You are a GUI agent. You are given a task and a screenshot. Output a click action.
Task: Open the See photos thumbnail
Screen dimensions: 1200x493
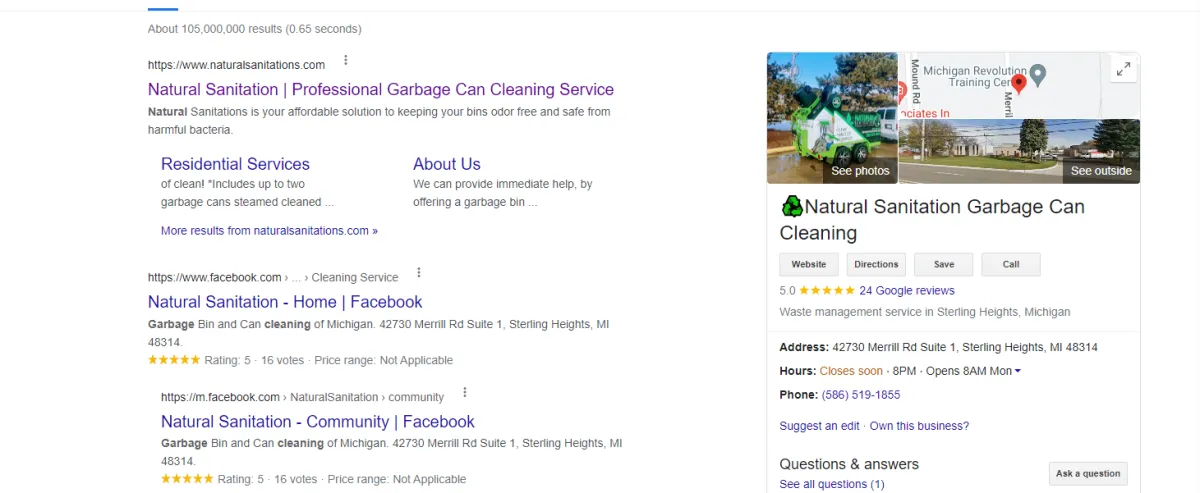tap(832, 118)
